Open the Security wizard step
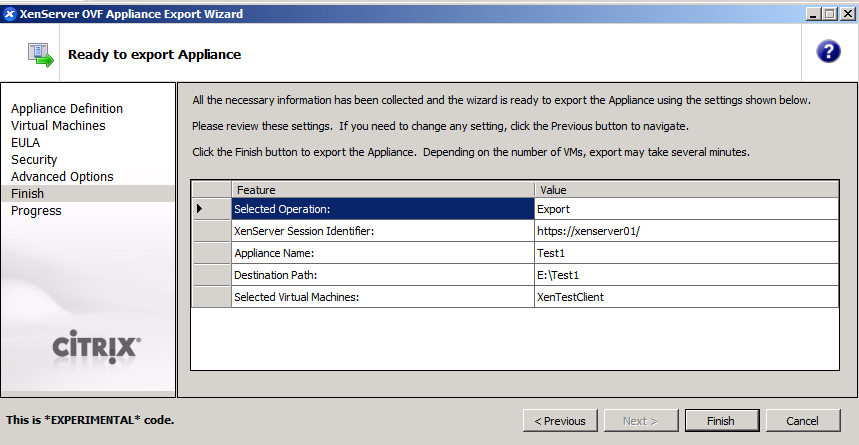 (x=34, y=159)
